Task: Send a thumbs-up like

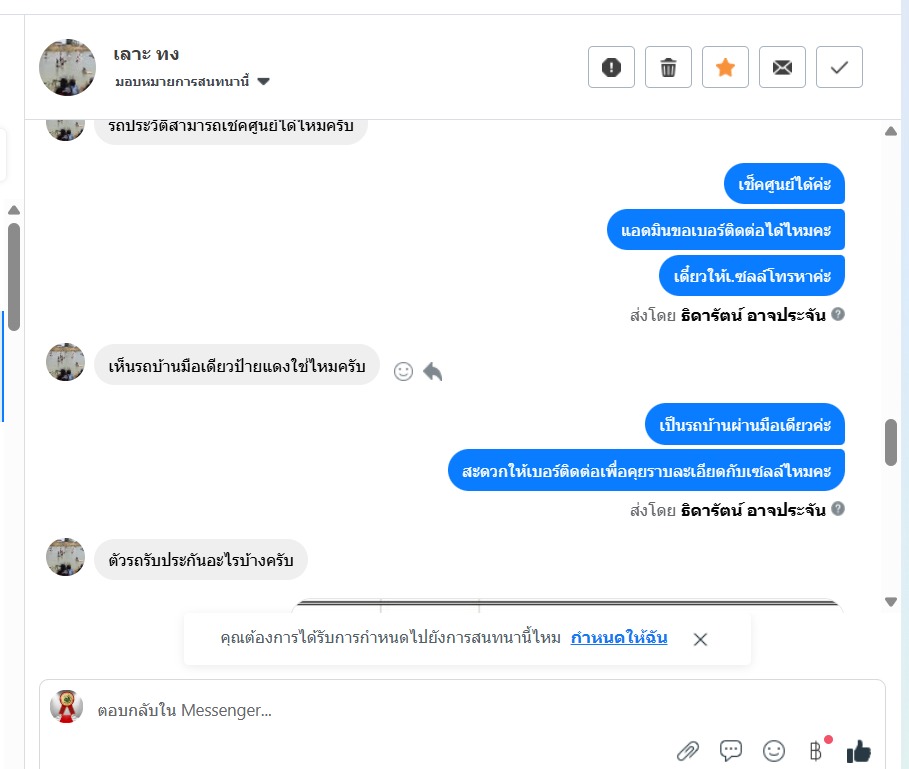Action: coord(859,750)
